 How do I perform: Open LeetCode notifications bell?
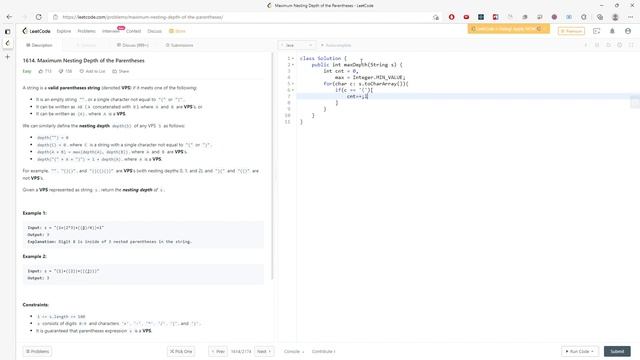[612, 31]
